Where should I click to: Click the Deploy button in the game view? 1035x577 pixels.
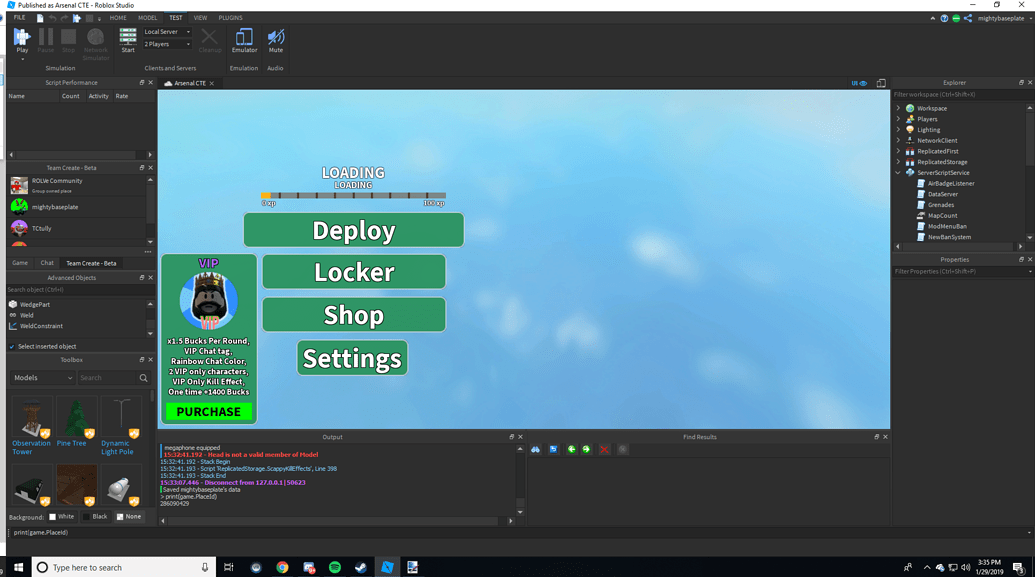(x=353, y=230)
